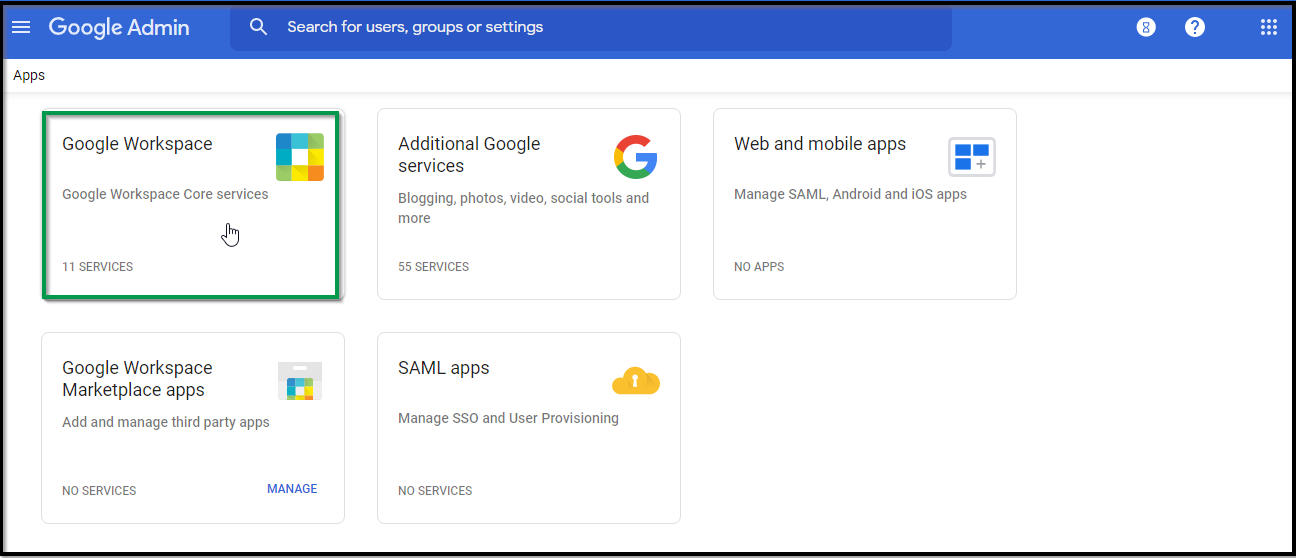Screen dimensions: 1296x558
Task: Click the Google Workspace colorful icon
Action: 300,157
